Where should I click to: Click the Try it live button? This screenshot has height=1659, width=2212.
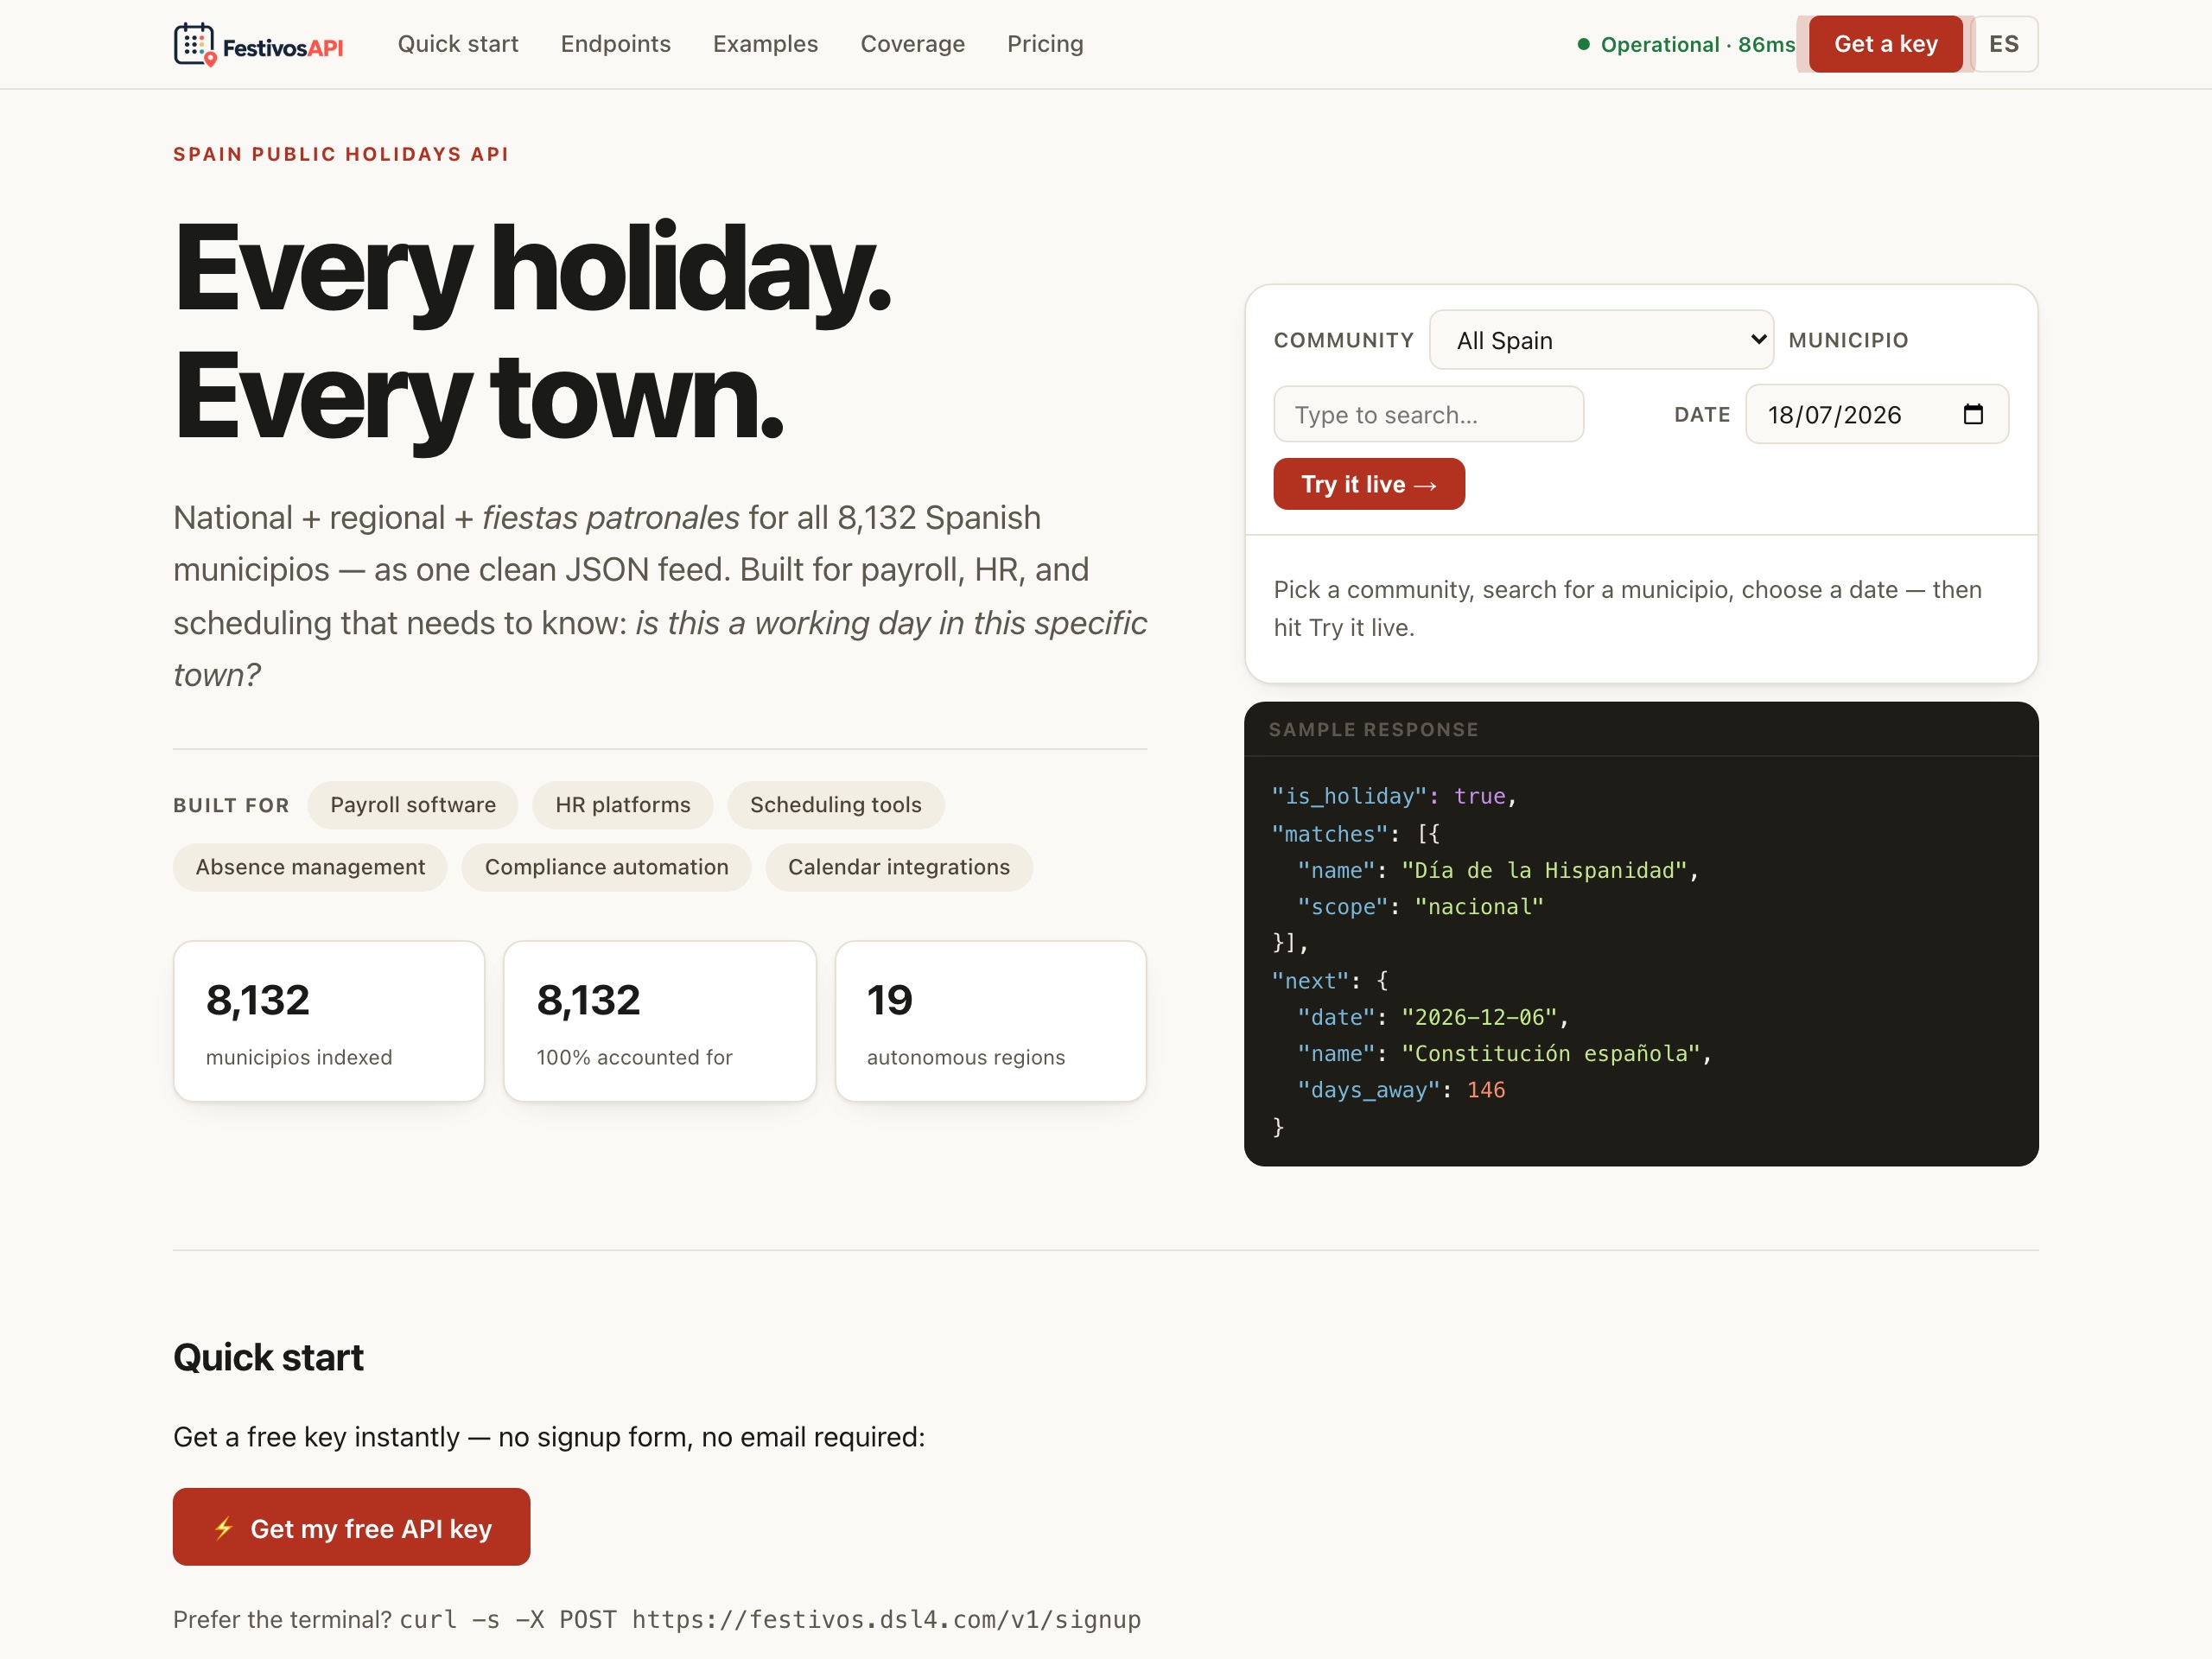coord(1369,484)
